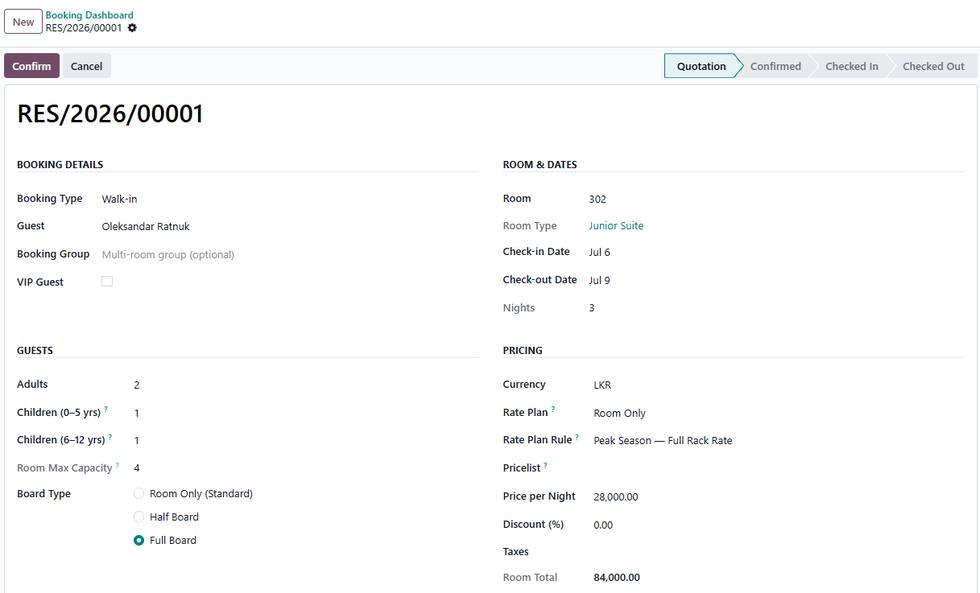Viewport: 980px width, 593px height.
Task: Select Full Board radio option
Action: [139, 541]
